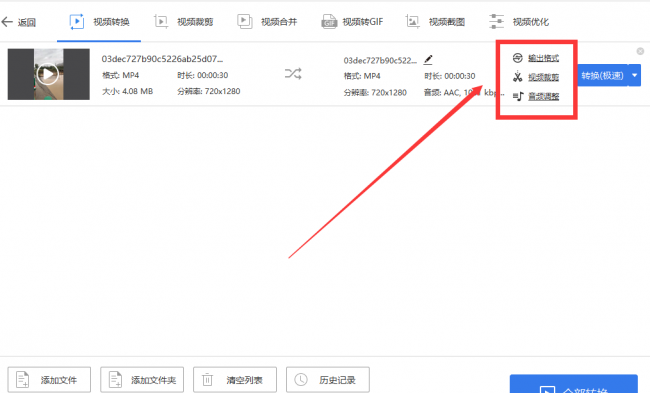Click the source 分辨率: 720x1280 text
This screenshot has height=393, width=650.
pos(209,91)
